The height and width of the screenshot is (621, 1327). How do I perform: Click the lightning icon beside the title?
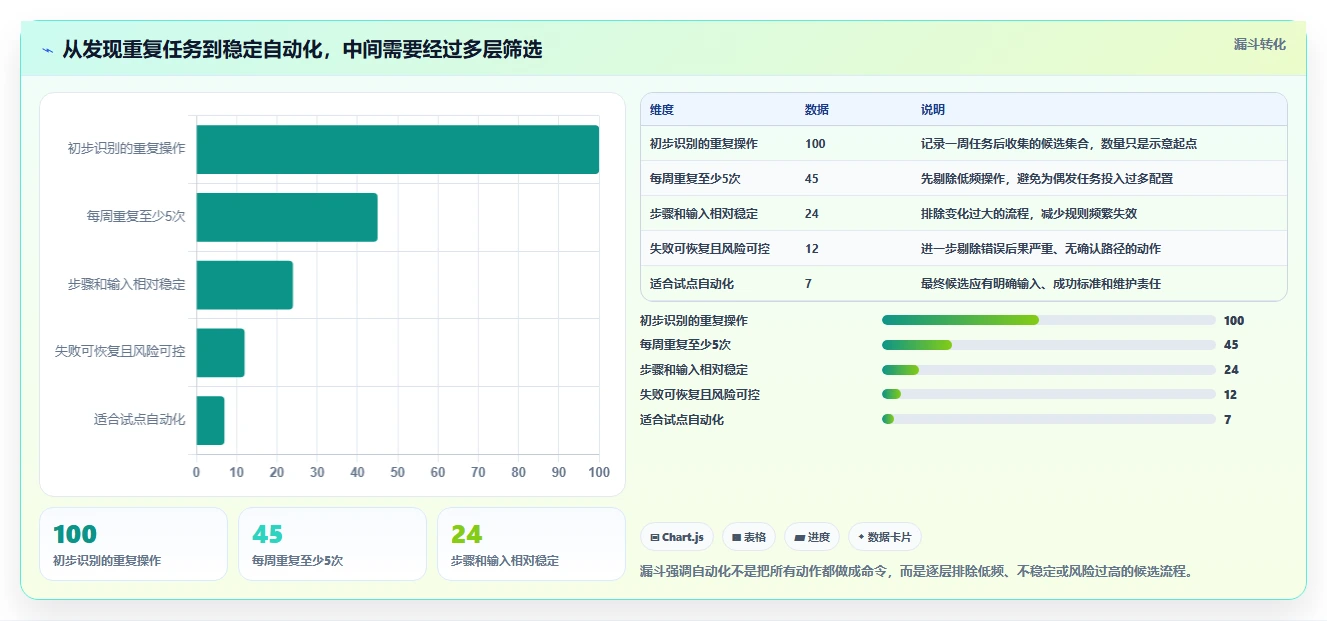coord(47,50)
